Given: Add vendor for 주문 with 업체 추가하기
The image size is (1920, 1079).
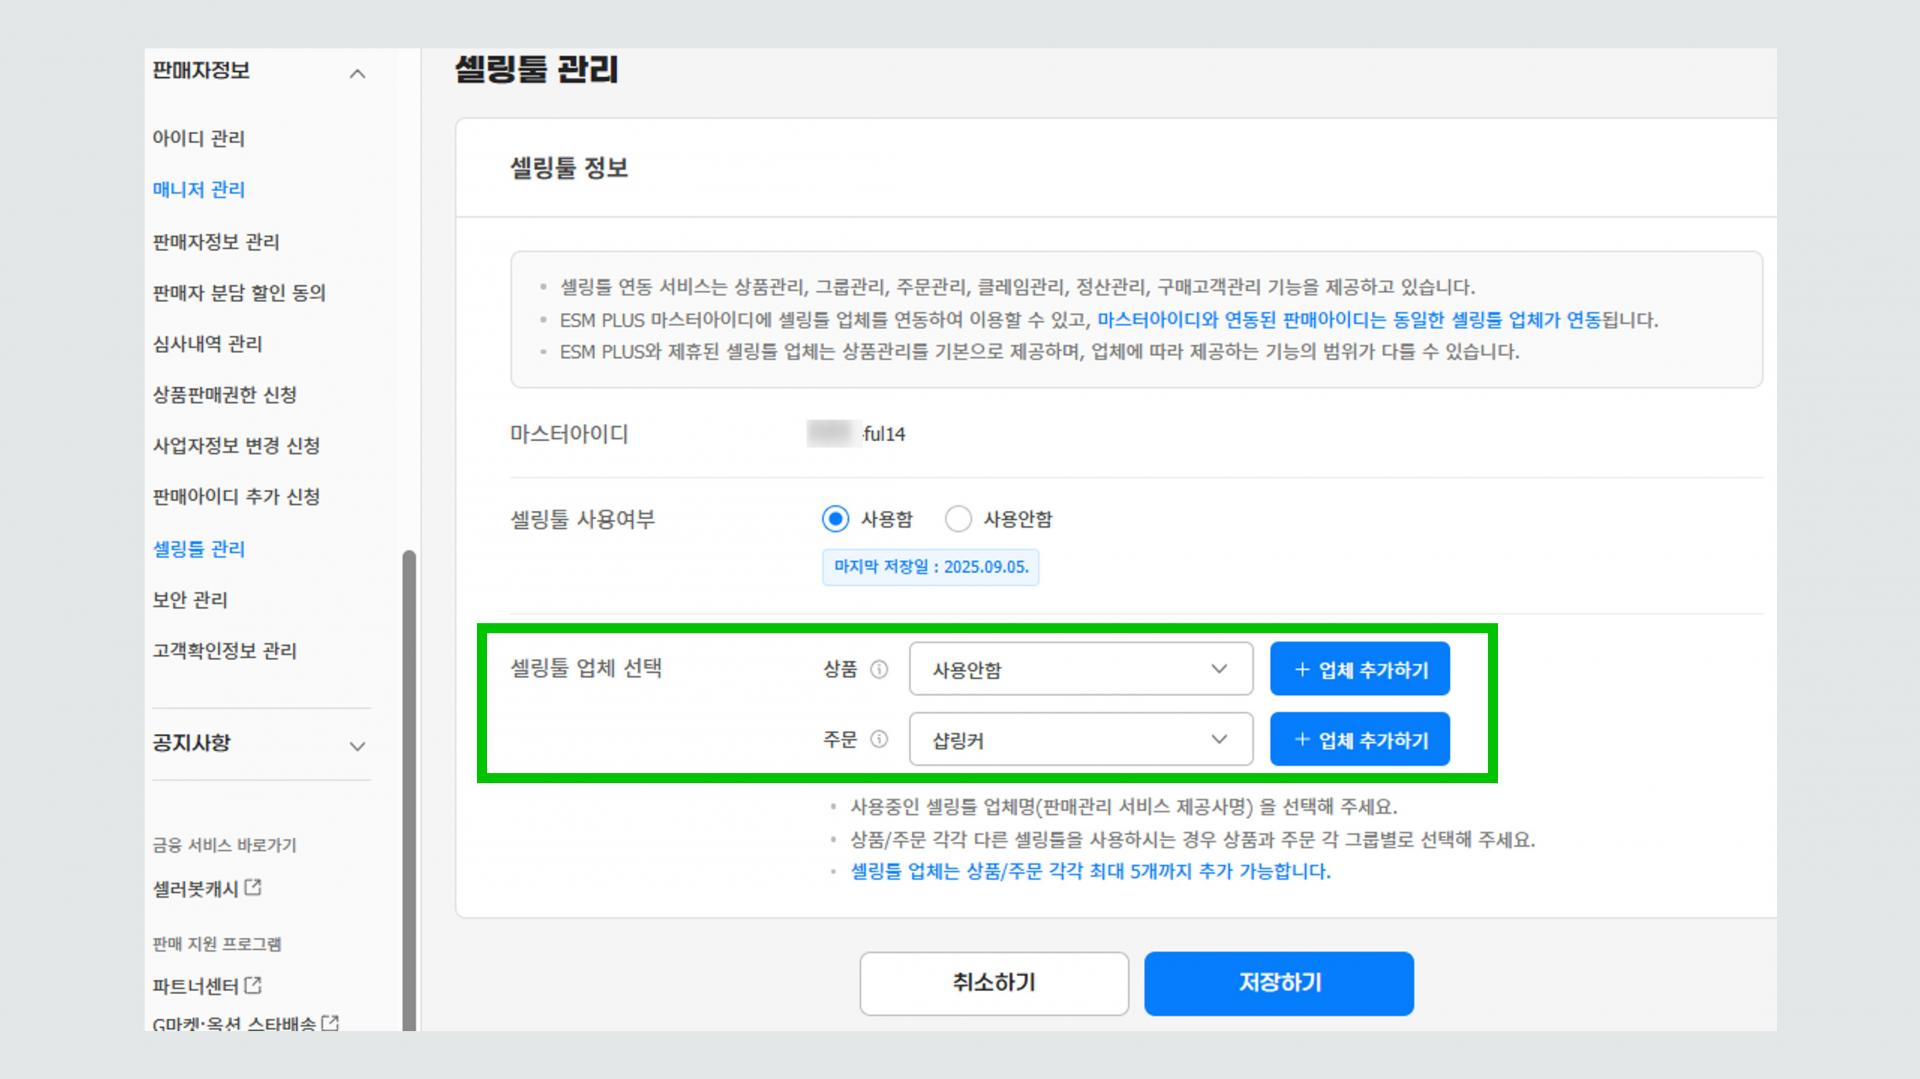Looking at the screenshot, I should [x=1359, y=739].
